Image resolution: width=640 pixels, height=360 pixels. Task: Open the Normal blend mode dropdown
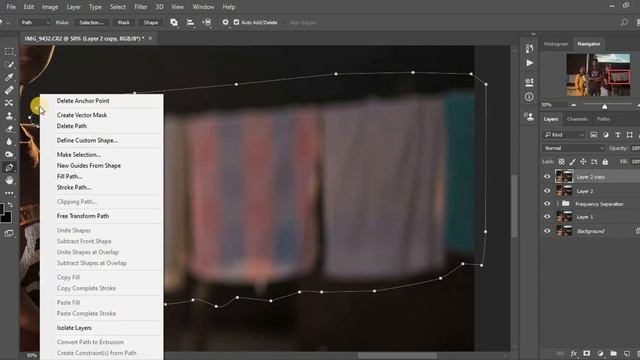click(573, 148)
